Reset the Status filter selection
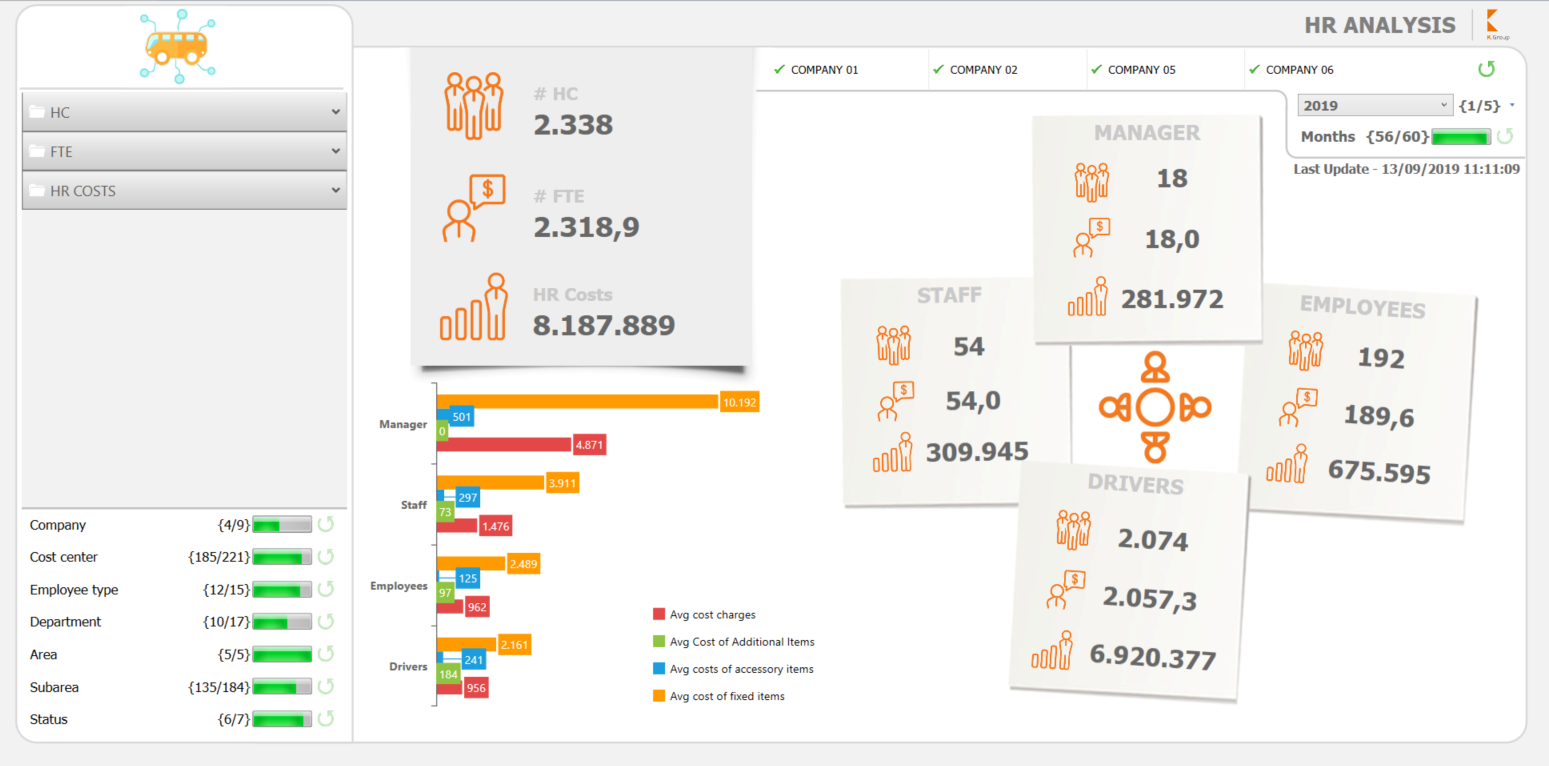1549x766 pixels. [325, 719]
